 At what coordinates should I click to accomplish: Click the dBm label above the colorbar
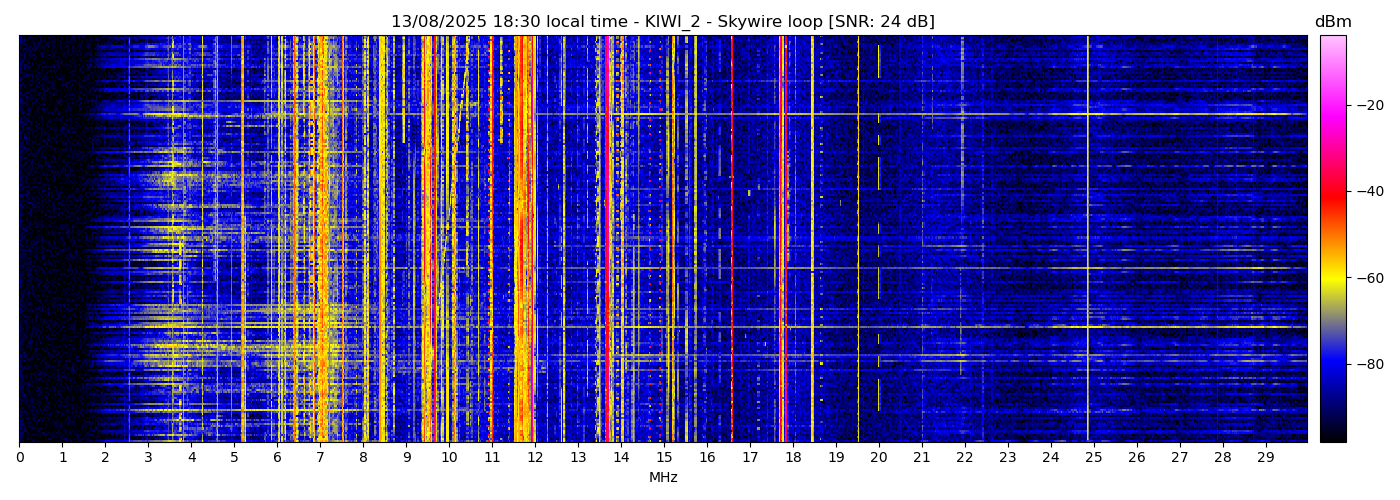pyautogui.click(x=1332, y=22)
